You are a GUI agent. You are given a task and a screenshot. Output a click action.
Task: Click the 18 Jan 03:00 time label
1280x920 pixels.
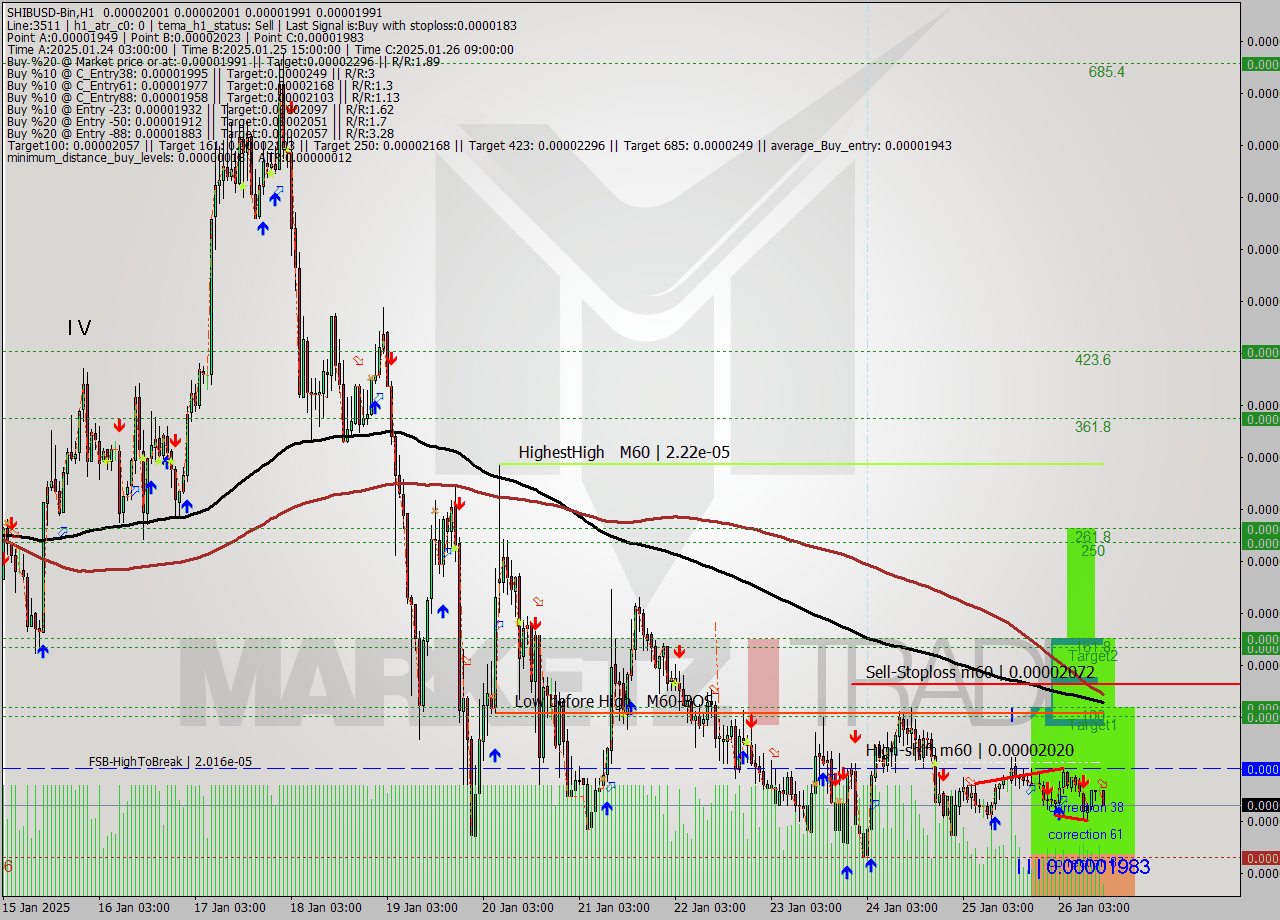tap(327, 908)
